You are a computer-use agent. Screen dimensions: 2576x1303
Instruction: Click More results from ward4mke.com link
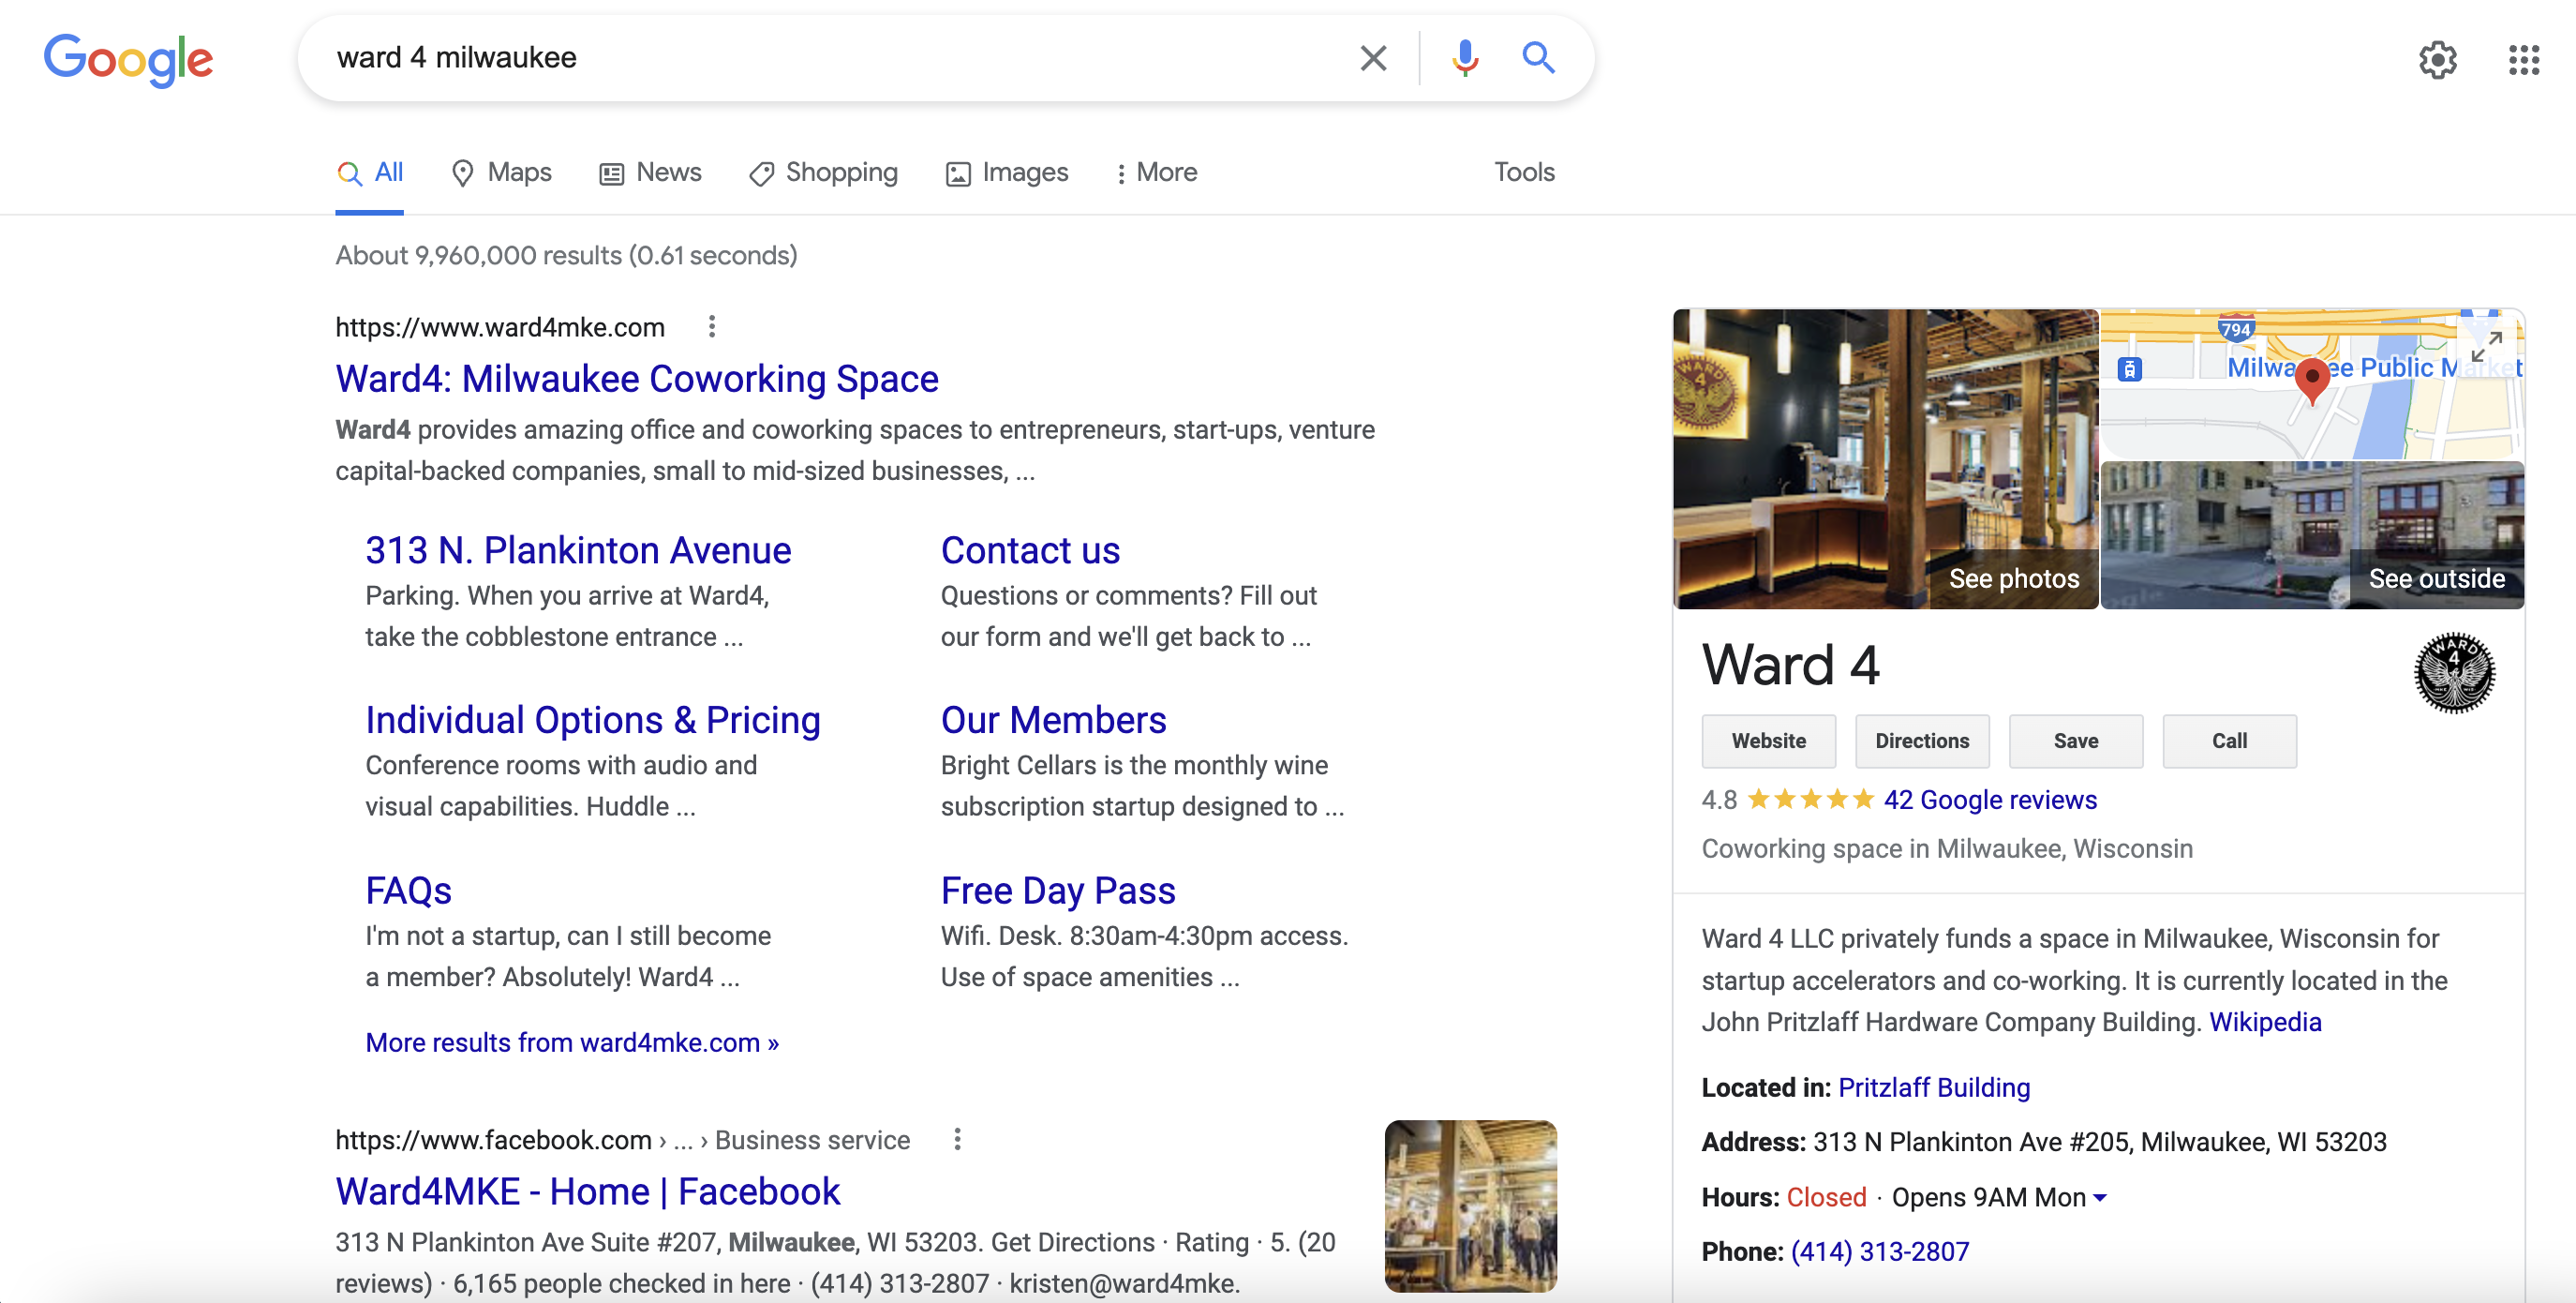[572, 1042]
